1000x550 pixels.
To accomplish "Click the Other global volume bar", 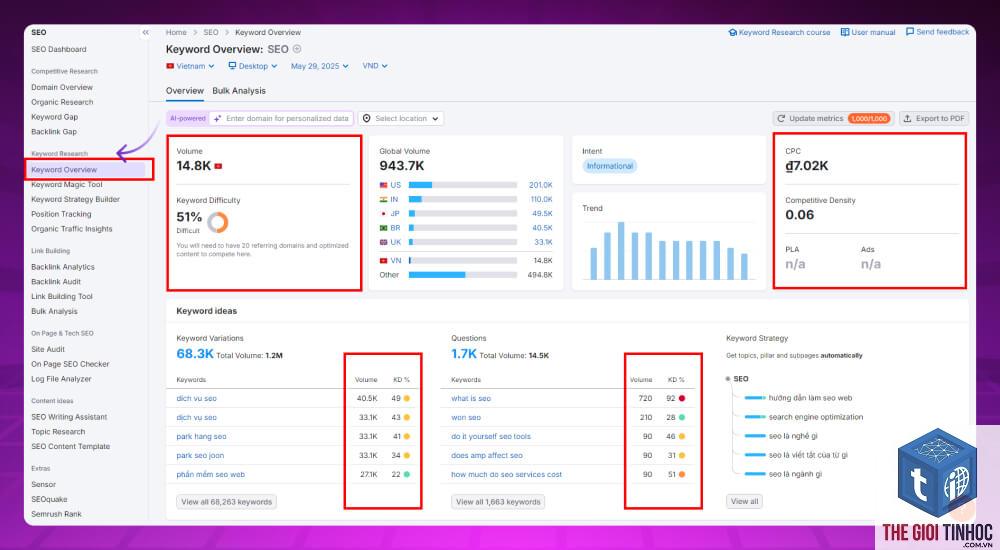I will click(x=463, y=275).
